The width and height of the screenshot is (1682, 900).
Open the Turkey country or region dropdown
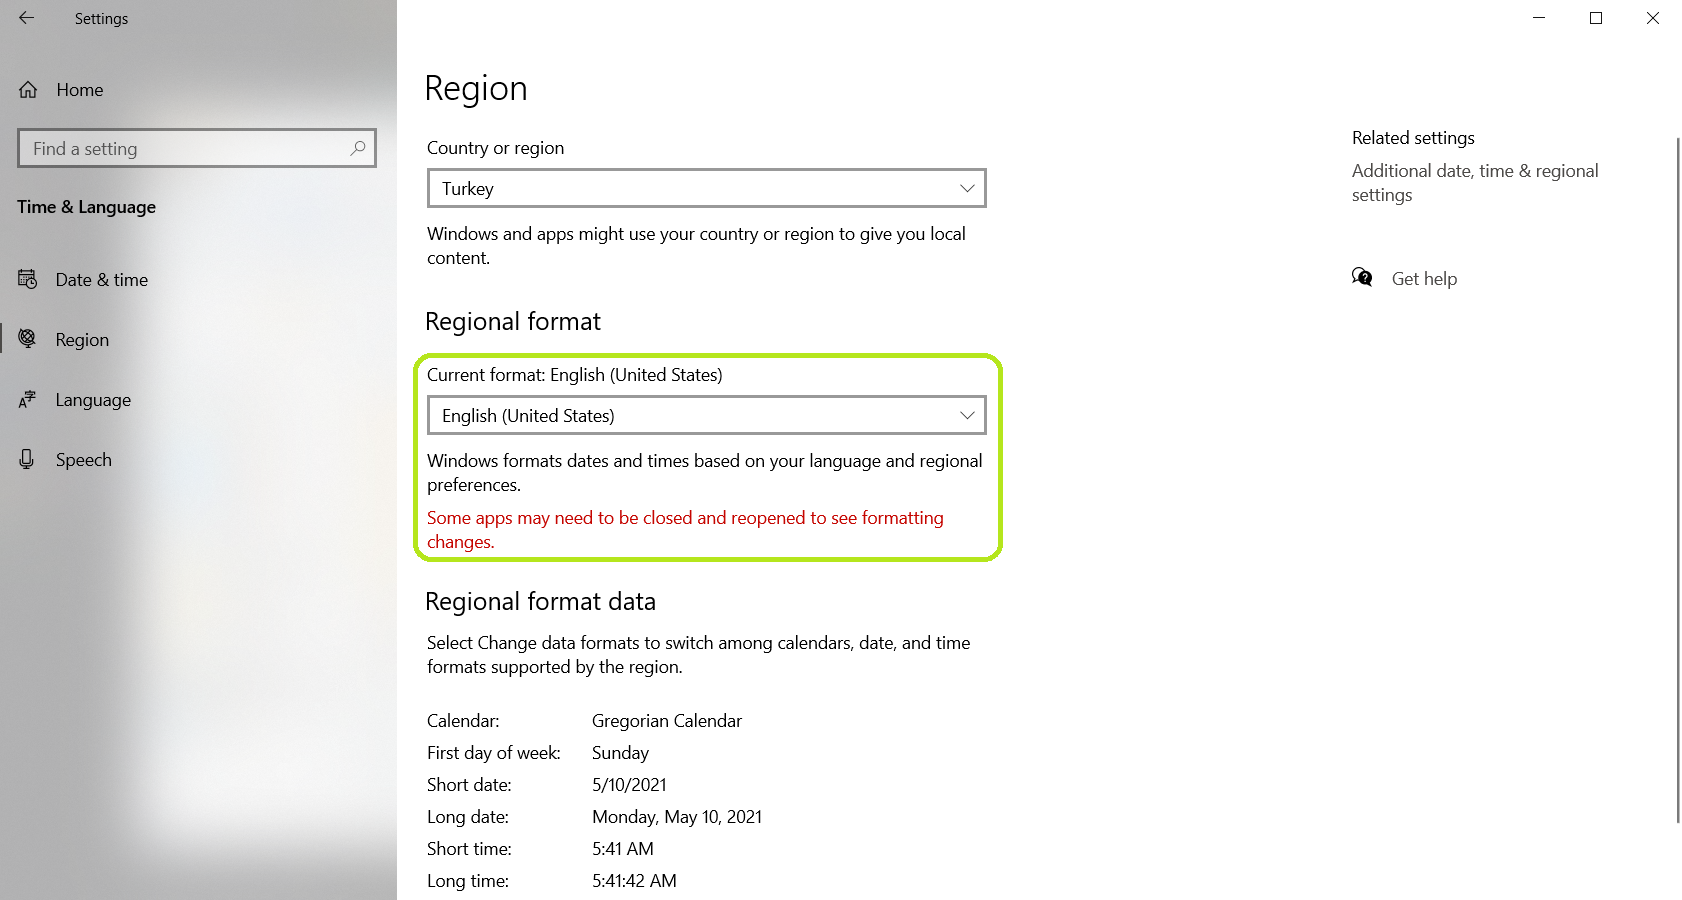[706, 188]
